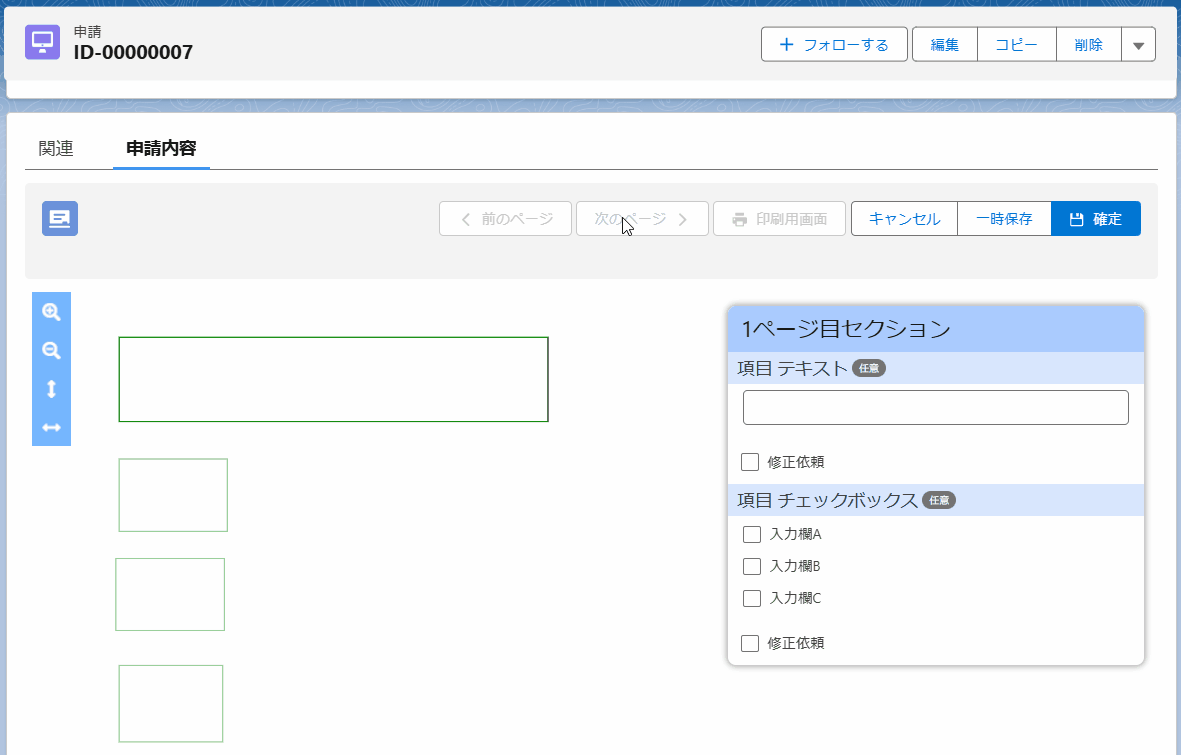
Task: Open the 印刷用画面 print view
Action: coord(779,219)
